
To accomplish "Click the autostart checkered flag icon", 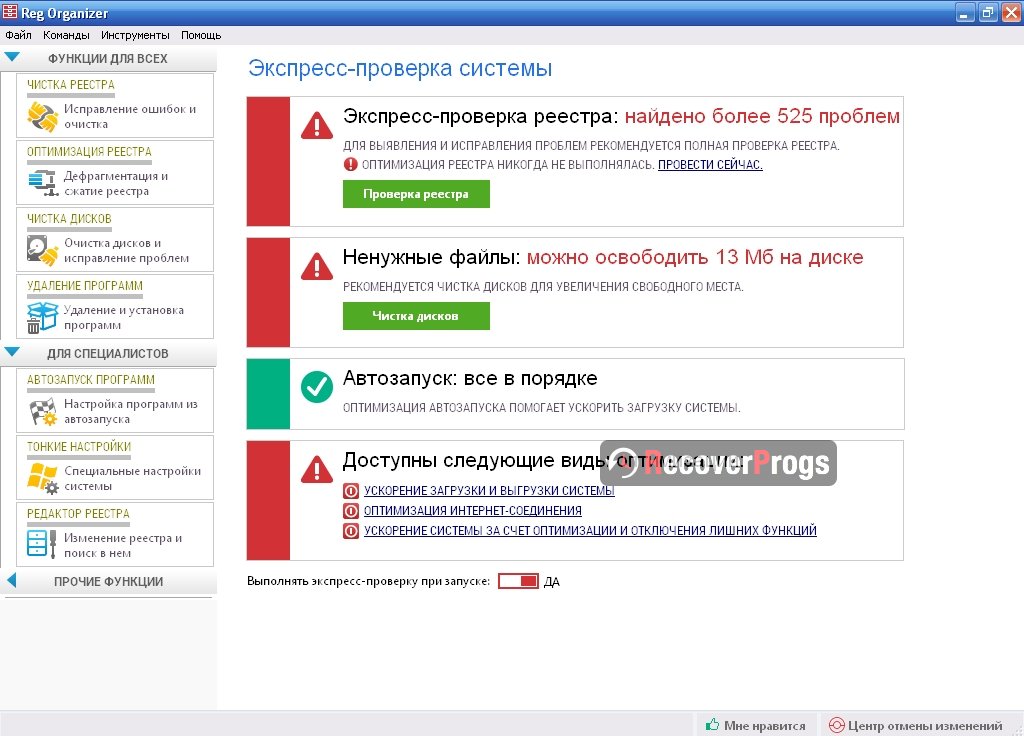I will coord(43,411).
